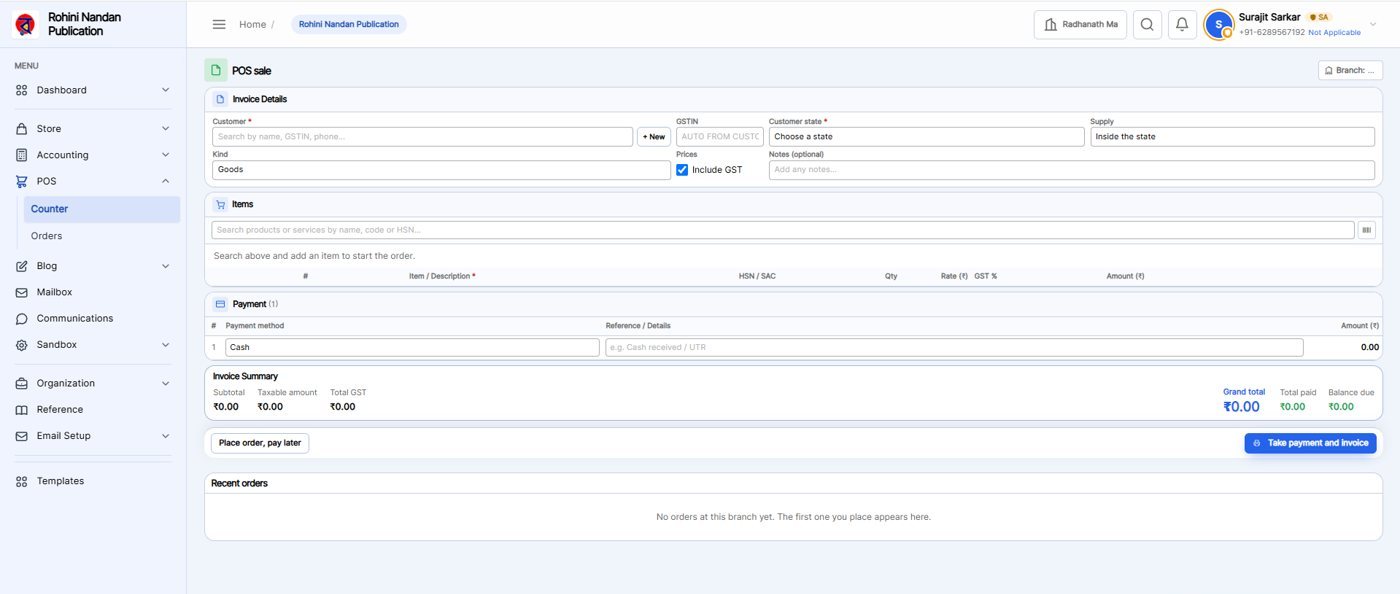The height and width of the screenshot is (594, 1400).
Task: Collapse the POS menu chevron
Action: click(x=166, y=181)
